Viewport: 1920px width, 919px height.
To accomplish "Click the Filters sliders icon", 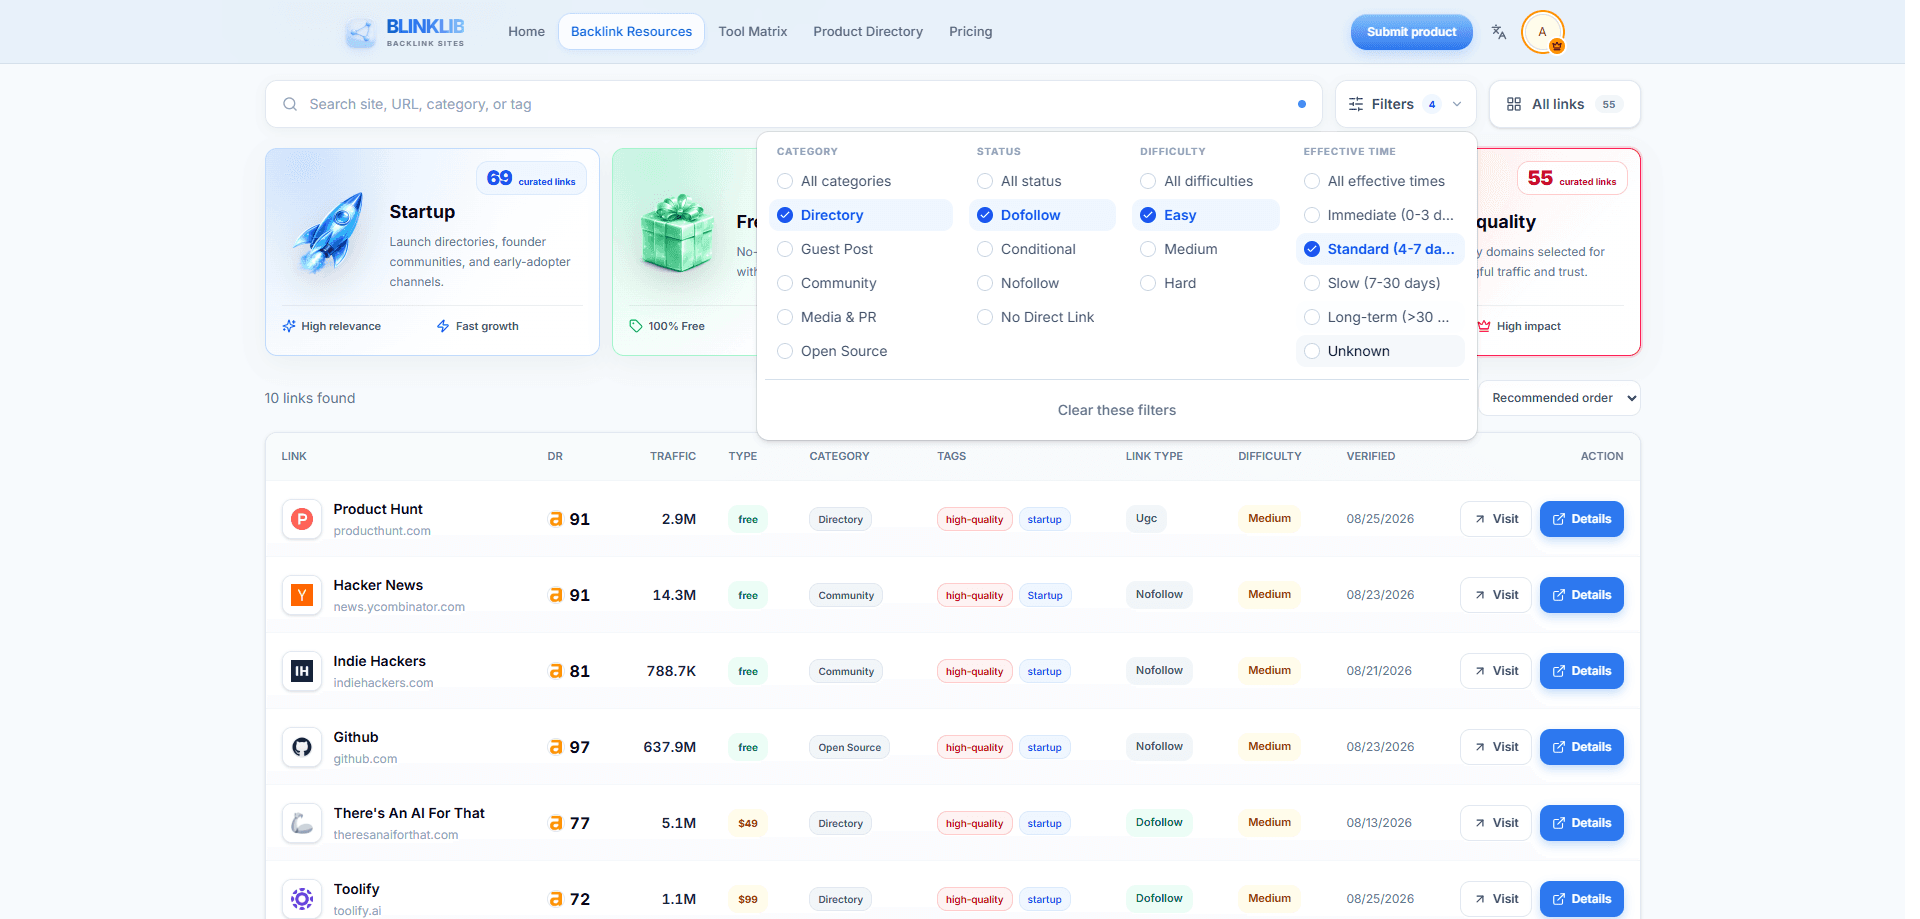I will point(1356,104).
